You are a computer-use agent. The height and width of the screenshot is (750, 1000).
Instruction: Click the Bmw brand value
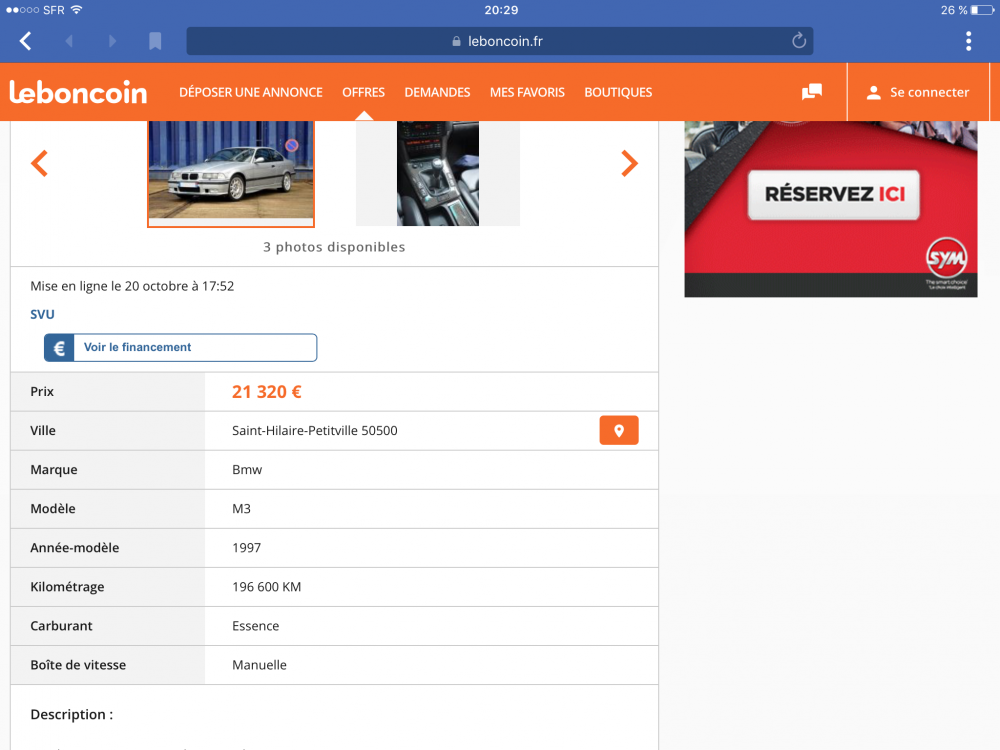coord(247,470)
